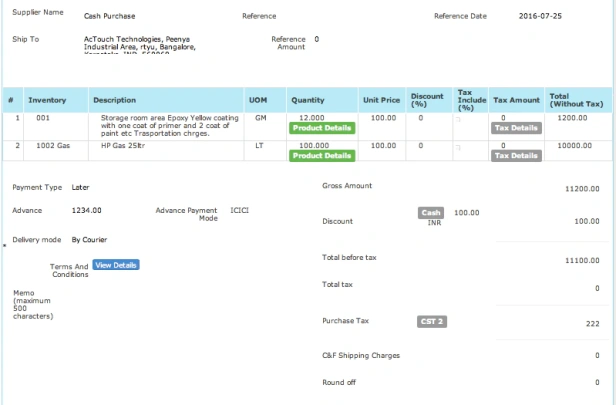The image size is (616, 405).
Task: View Details of Terms And Conditions
Action: 116,265
